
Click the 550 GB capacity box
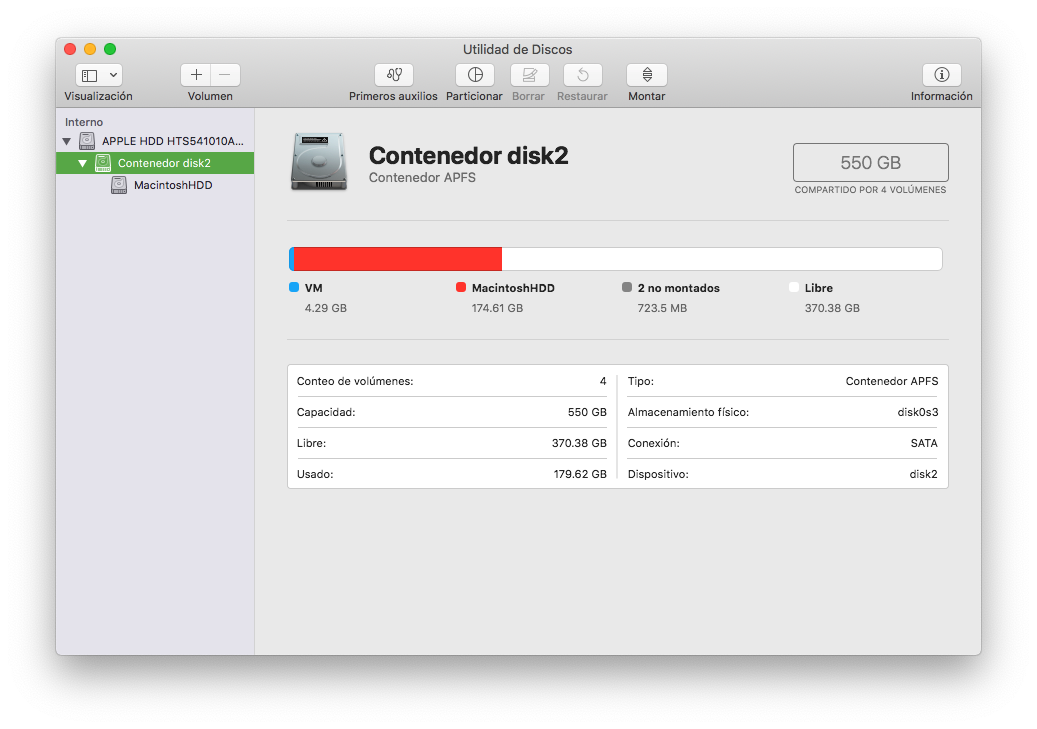(x=870, y=162)
